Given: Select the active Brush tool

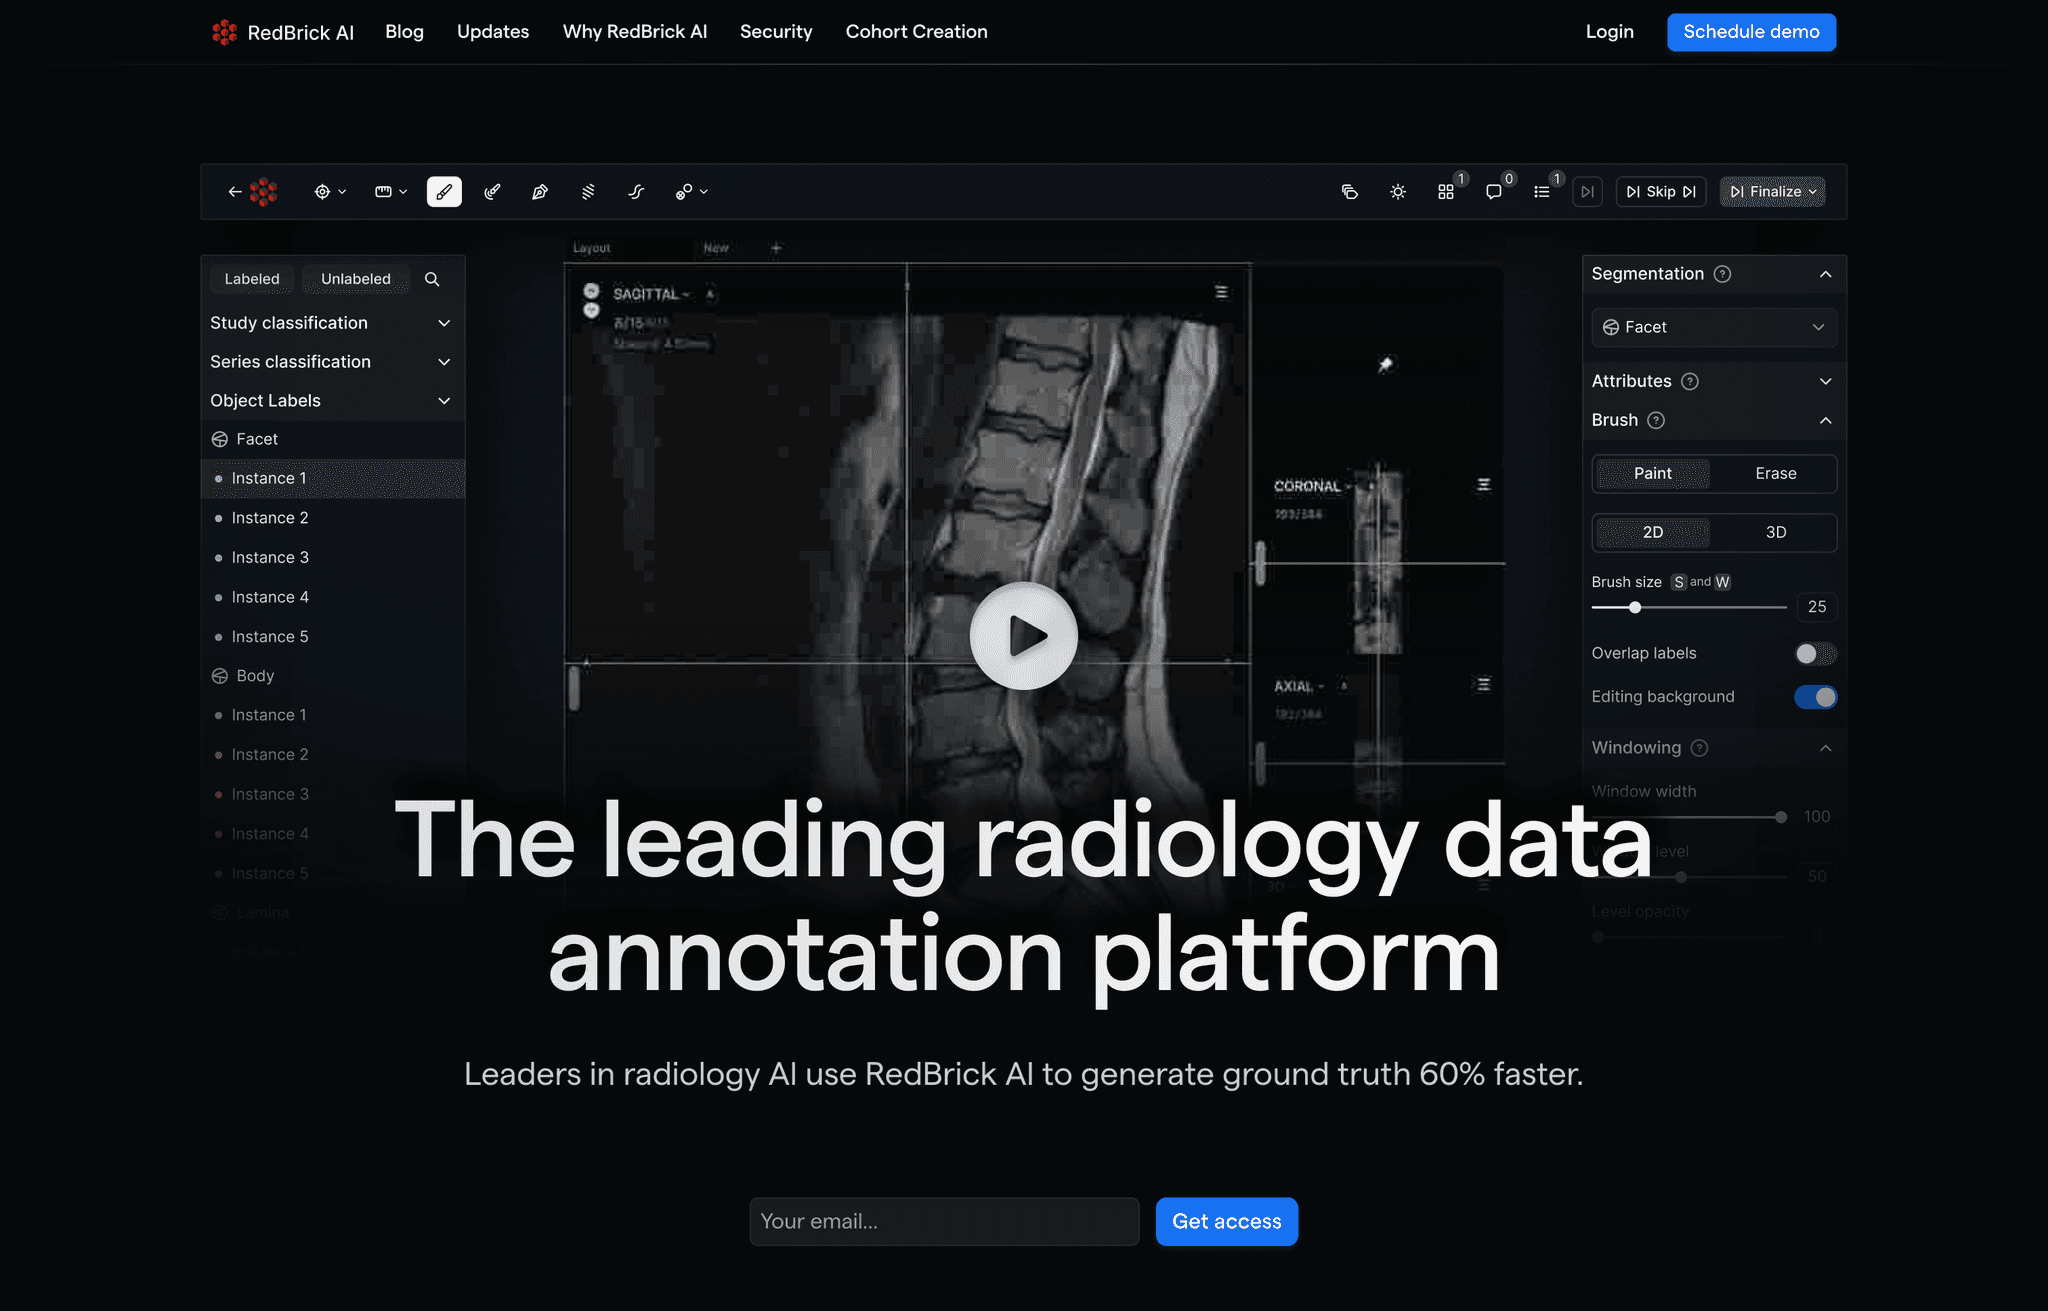Looking at the screenshot, I should click(x=444, y=192).
